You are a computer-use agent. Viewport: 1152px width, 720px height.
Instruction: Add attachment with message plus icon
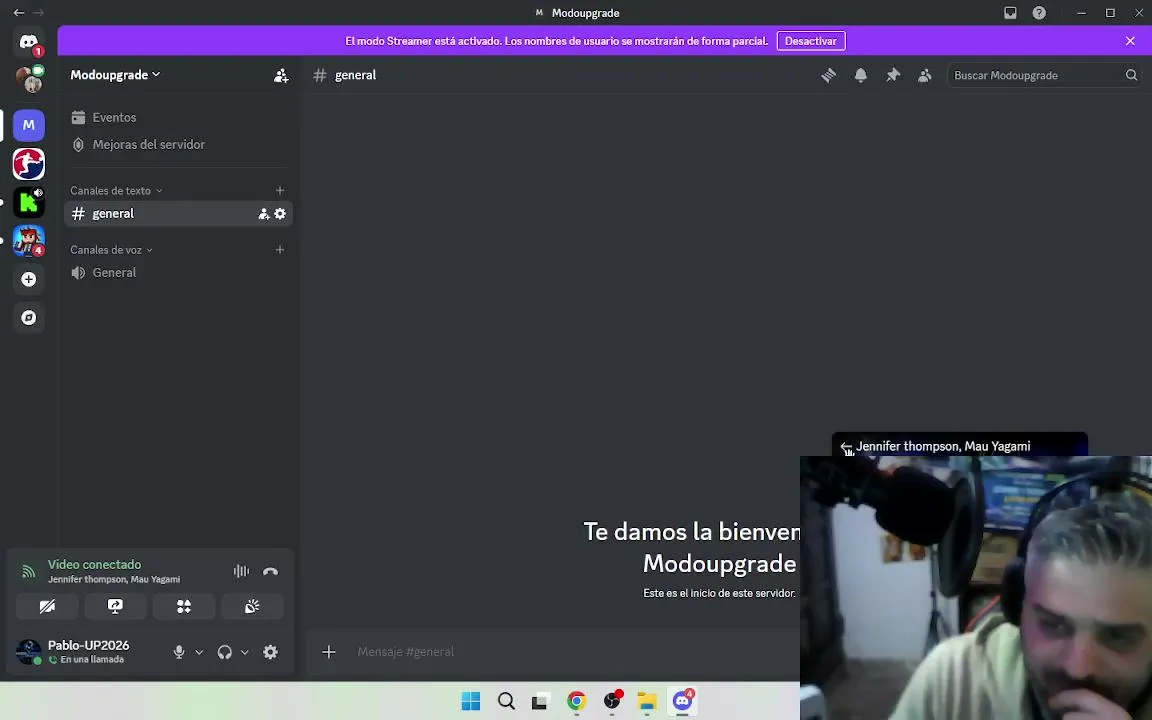(328, 652)
